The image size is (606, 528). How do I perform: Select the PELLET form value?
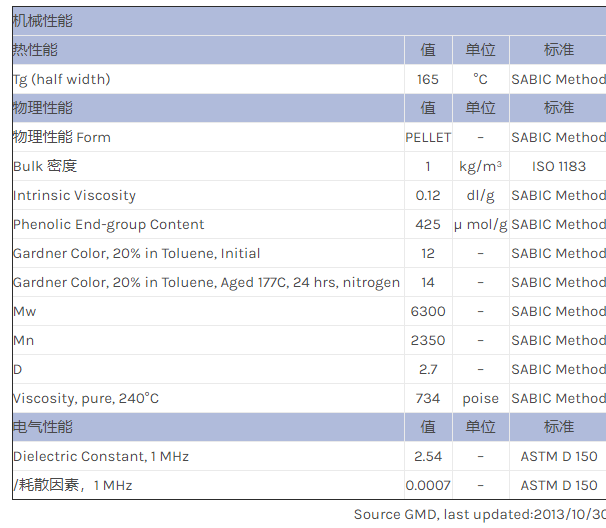click(428, 137)
